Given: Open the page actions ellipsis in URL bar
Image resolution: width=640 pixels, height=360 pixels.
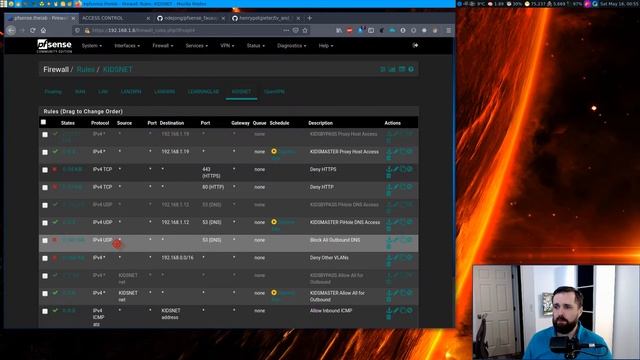Looking at the screenshot, I should click(x=286, y=30).
